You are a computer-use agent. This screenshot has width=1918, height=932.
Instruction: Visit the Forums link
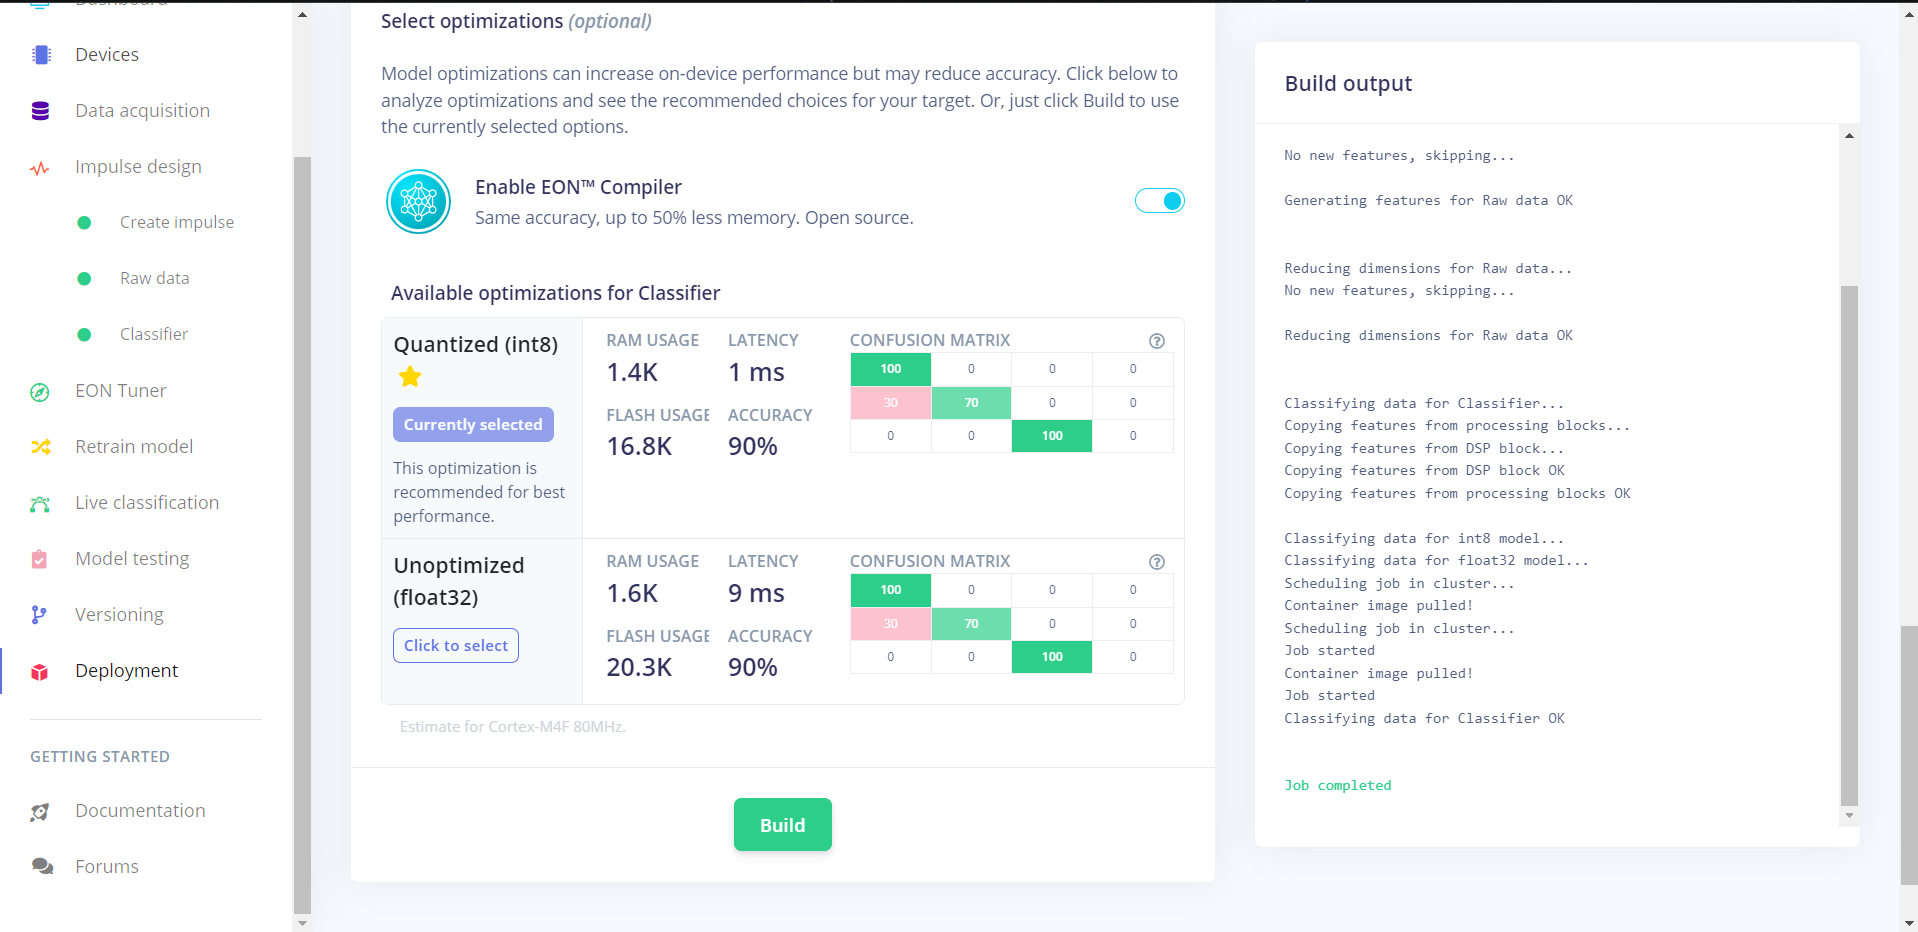[x=107, y=867]
